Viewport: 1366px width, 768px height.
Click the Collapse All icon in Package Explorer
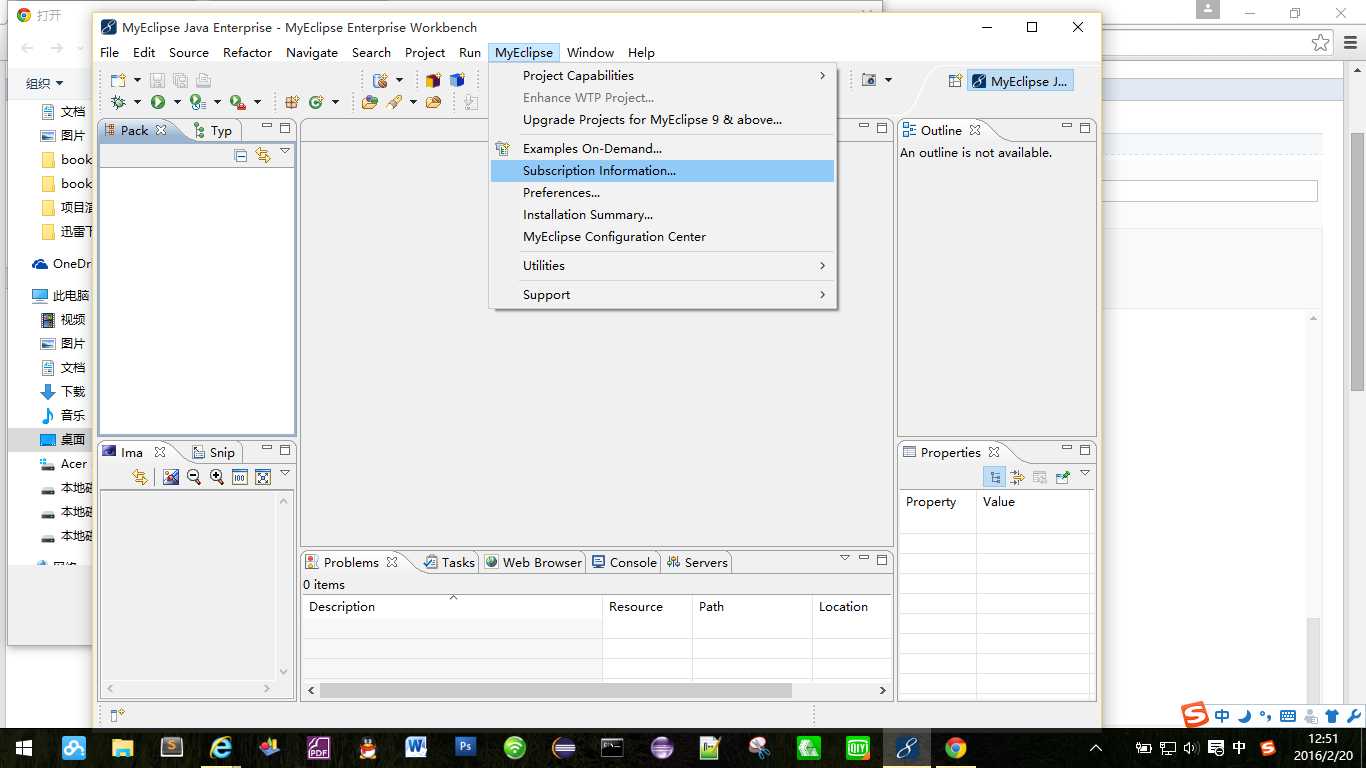[x=241, y=155]
